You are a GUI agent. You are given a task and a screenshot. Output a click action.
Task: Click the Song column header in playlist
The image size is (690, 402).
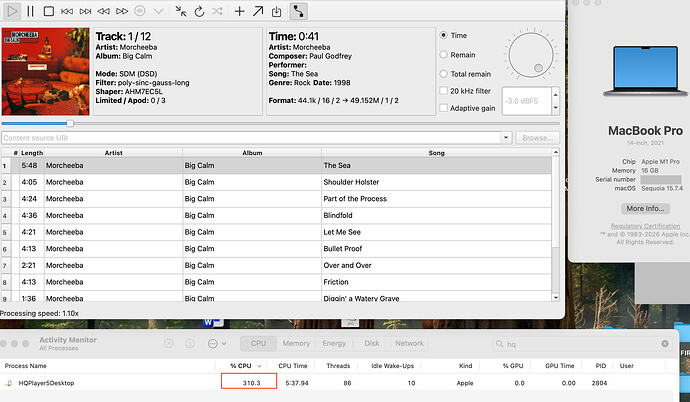[437, 153]
